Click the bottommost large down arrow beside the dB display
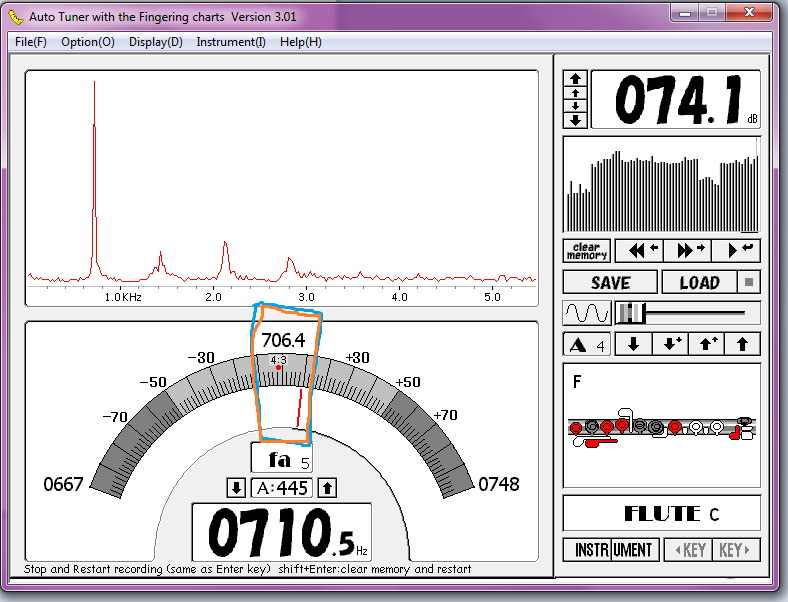 (575, 120)
